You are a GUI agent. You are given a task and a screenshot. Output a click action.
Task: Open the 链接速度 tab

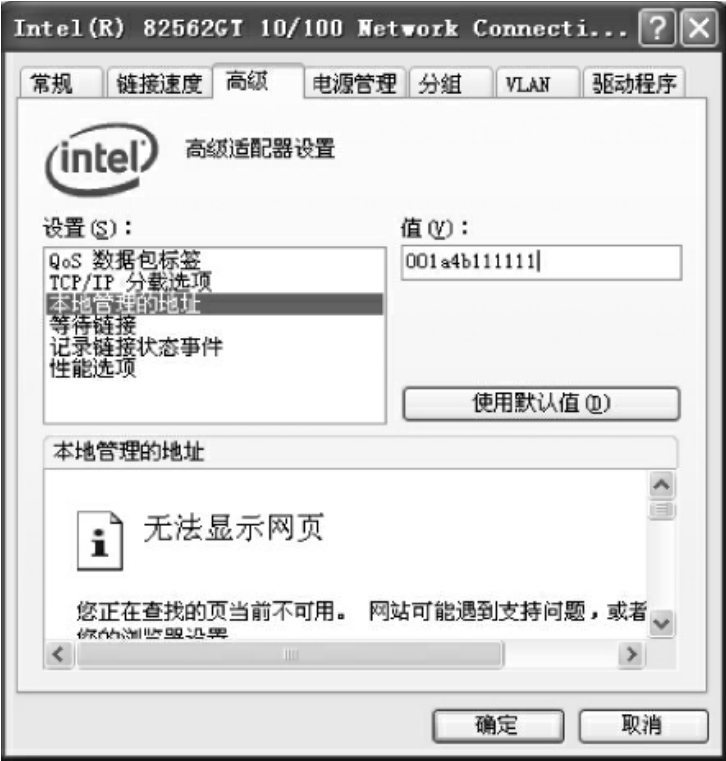click(x=160, y=83)
